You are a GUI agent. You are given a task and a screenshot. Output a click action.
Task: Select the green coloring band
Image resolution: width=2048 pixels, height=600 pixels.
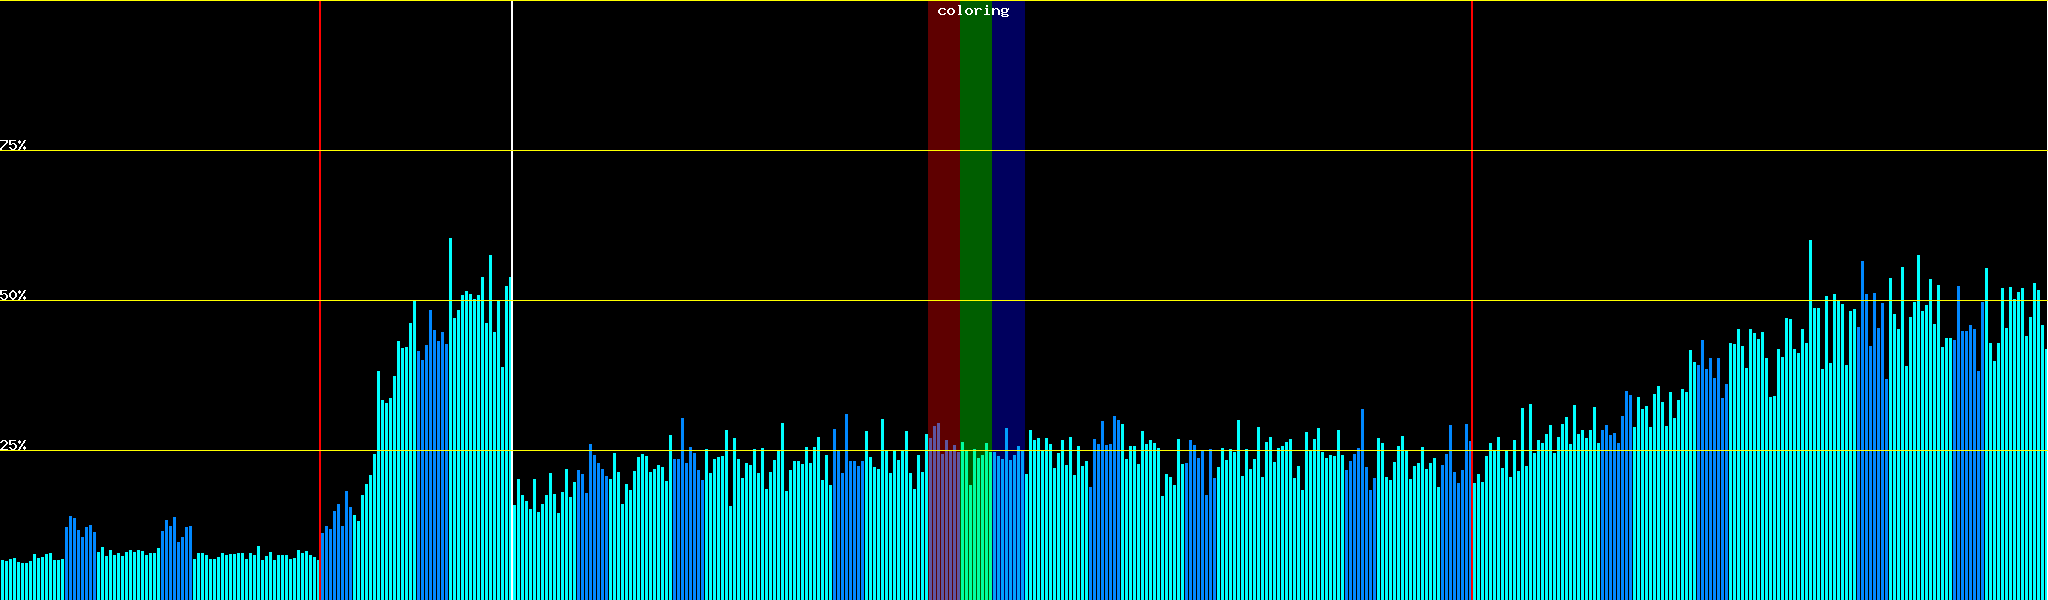coord(975,200)
